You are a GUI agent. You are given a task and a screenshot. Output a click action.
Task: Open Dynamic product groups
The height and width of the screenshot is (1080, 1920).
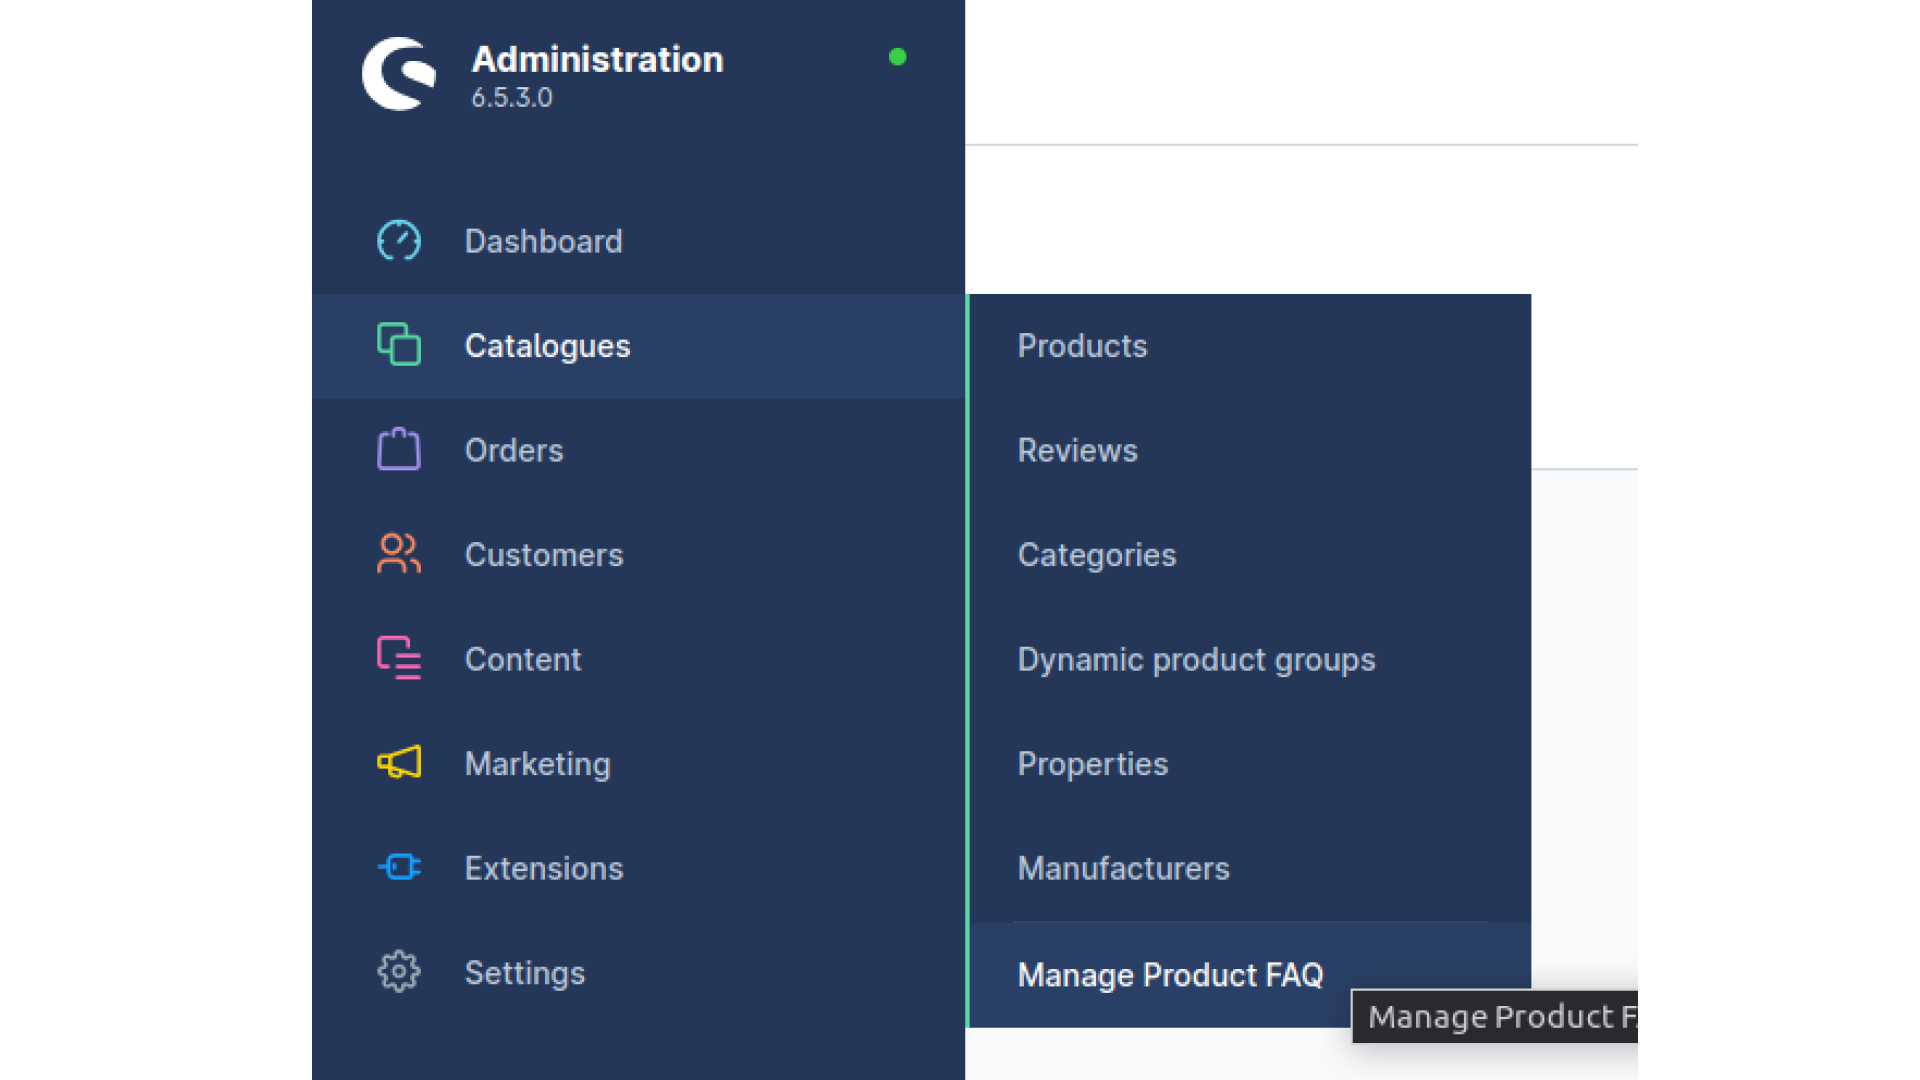point(1250,659)
